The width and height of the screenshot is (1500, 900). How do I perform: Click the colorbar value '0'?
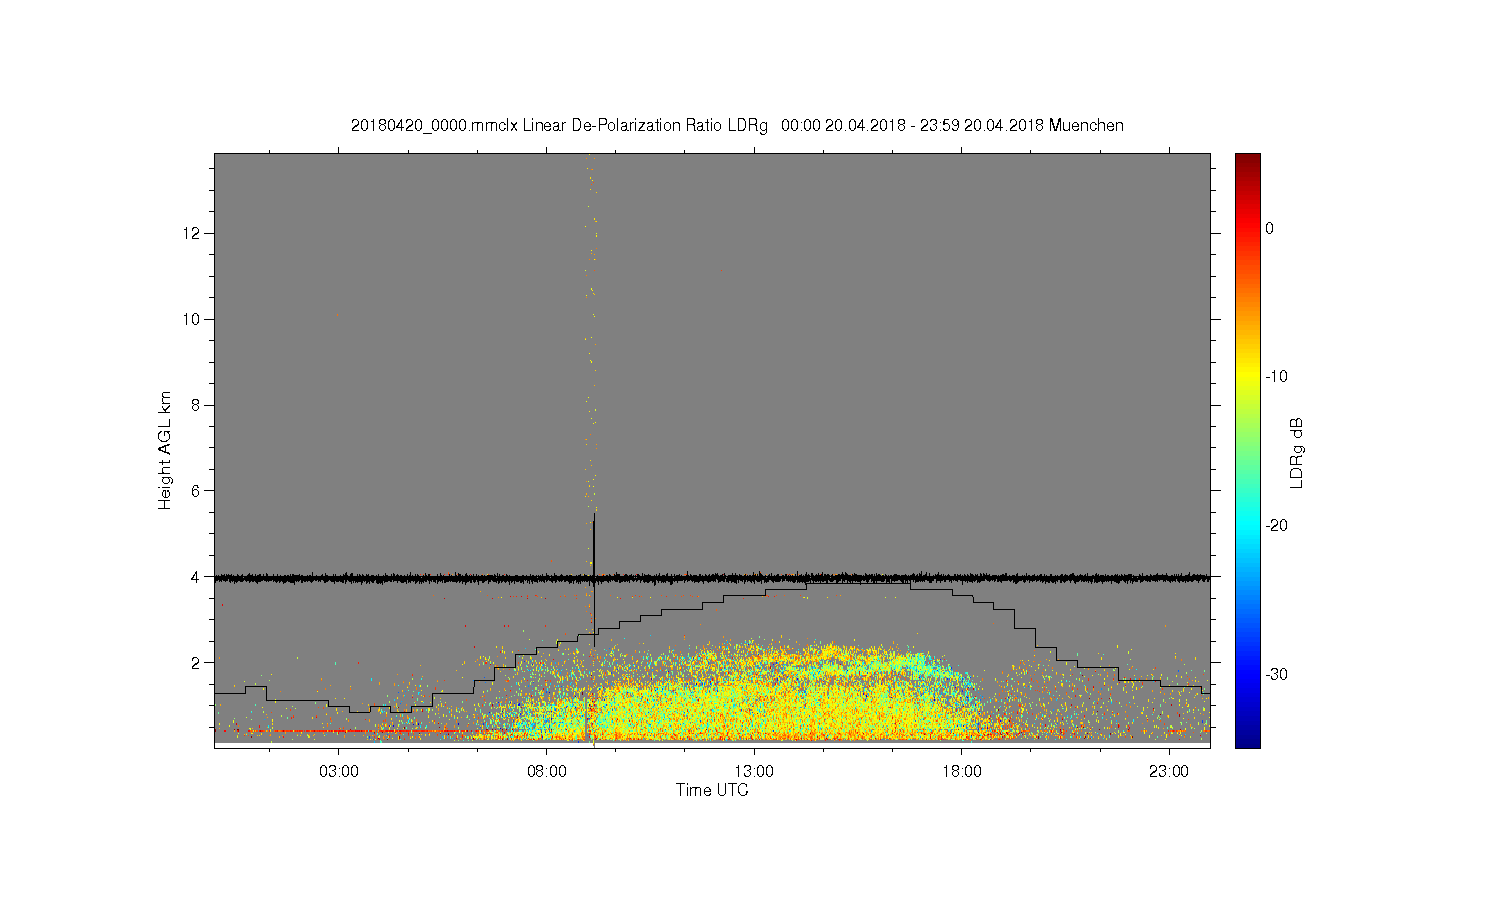click(x=1269, y=228)
